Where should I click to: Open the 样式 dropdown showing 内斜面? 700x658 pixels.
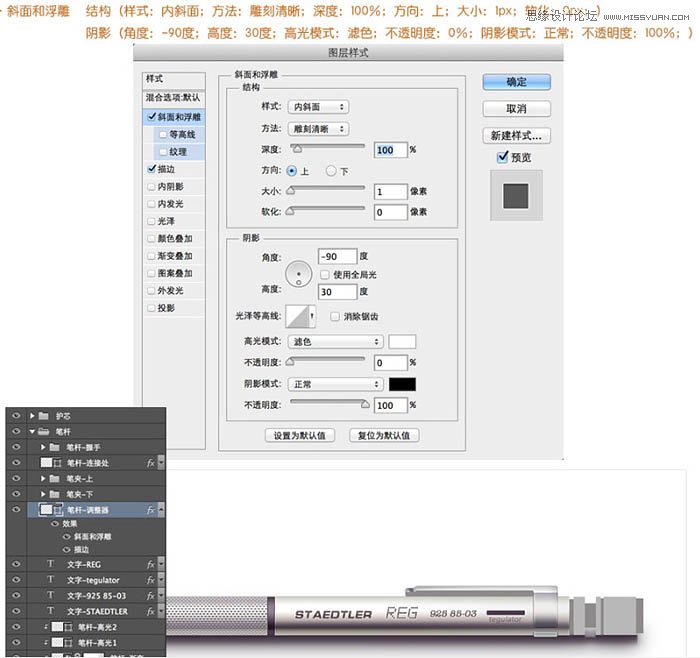point(318,107)
